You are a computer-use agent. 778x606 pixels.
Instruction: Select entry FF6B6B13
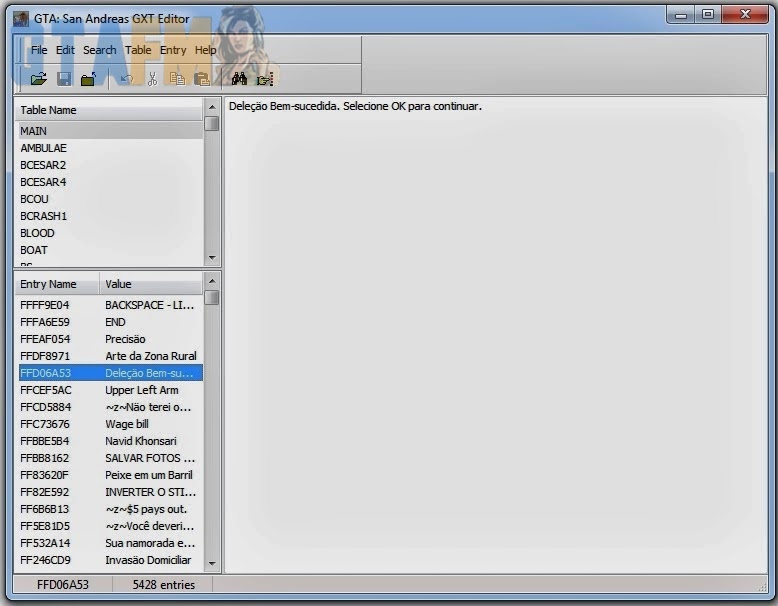tap(110, 509)
